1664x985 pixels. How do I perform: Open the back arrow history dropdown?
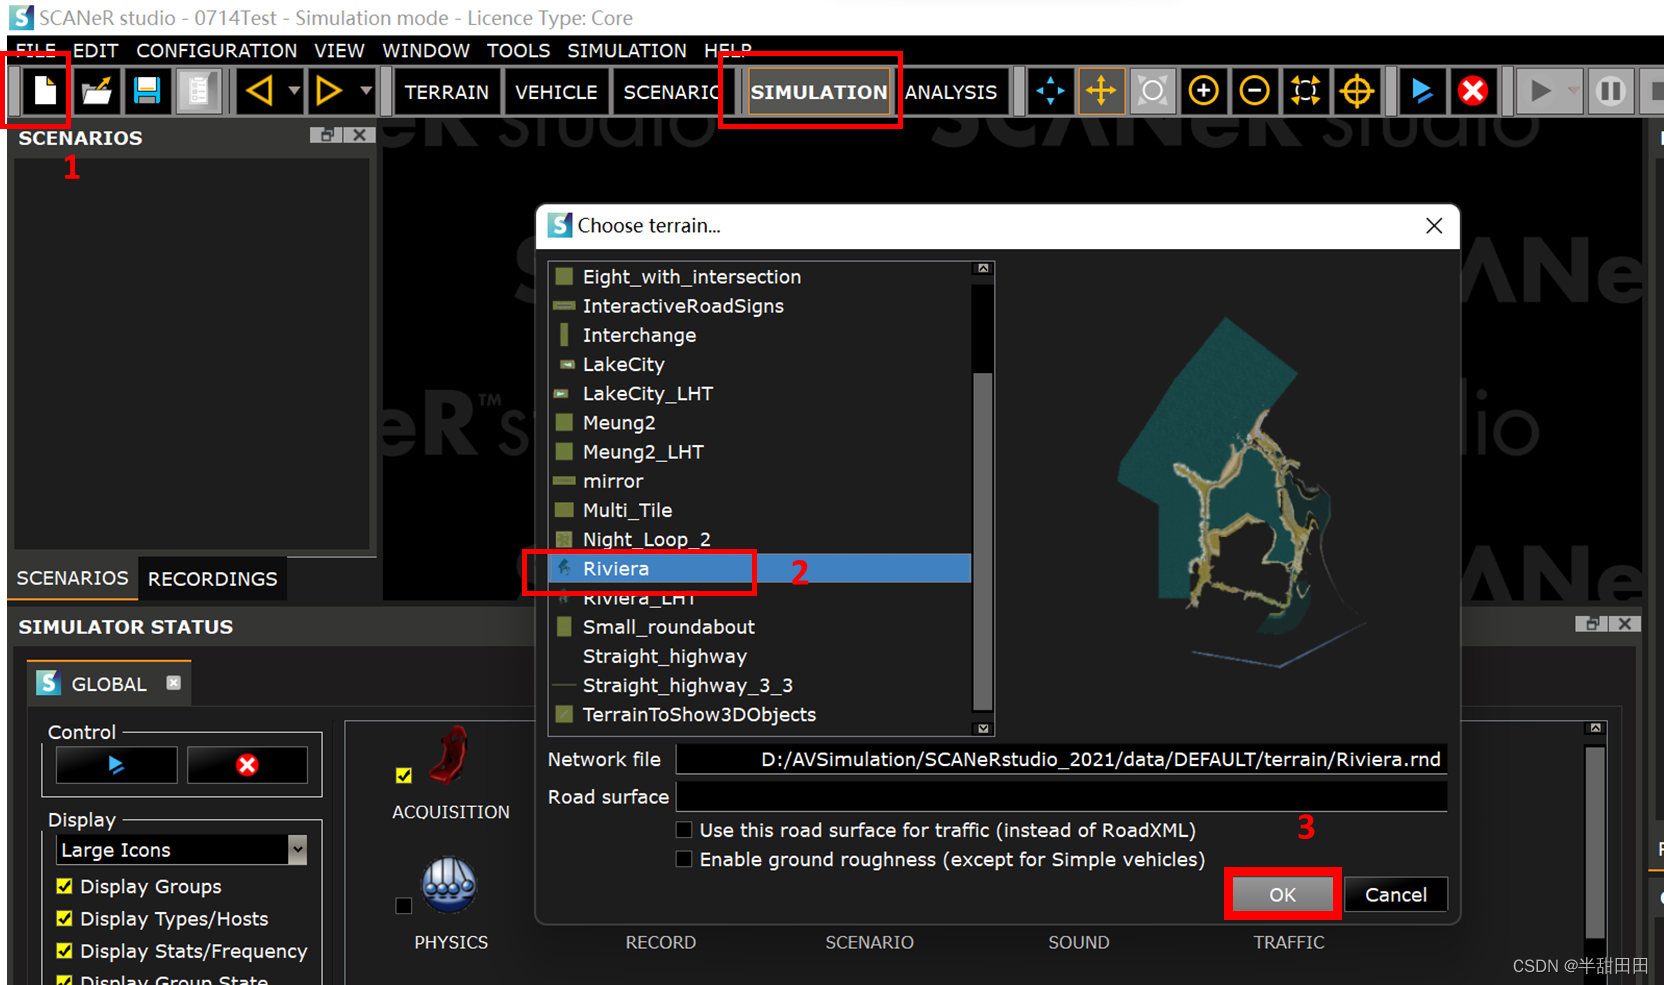tap(294, 91)
